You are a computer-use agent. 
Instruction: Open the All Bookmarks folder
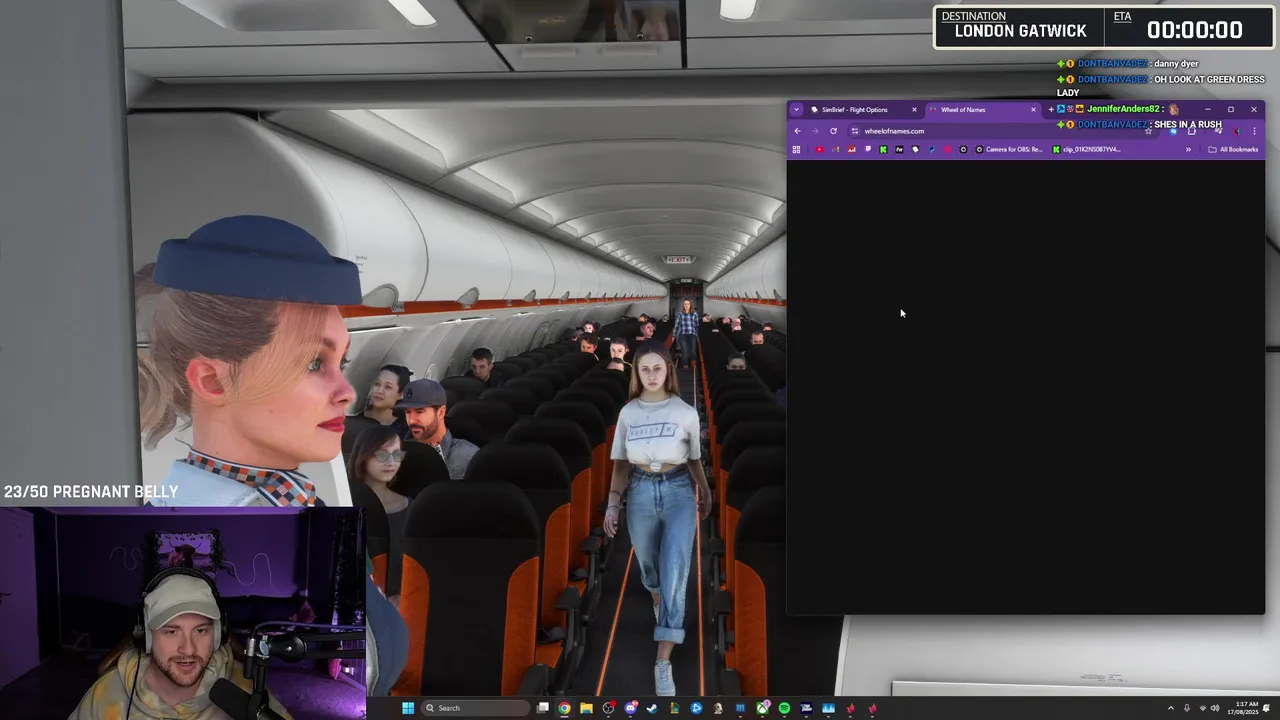point(1233,149)
